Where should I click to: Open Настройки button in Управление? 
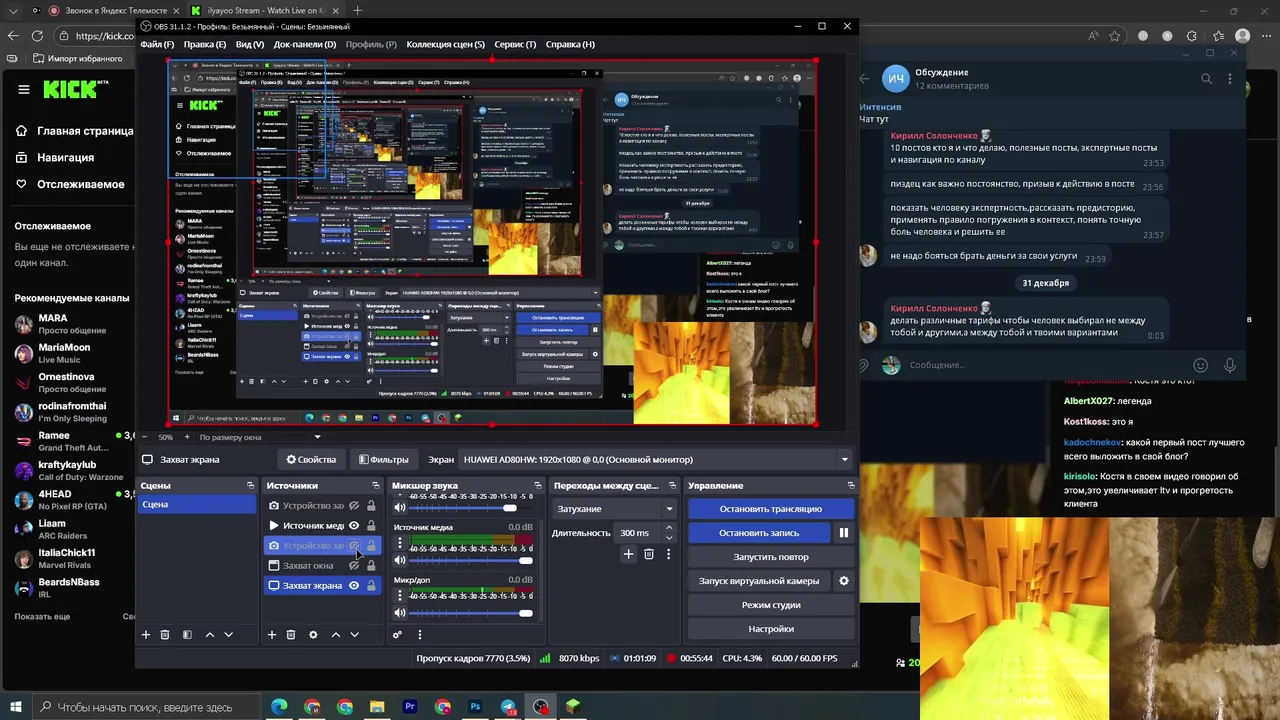(770, 629)
